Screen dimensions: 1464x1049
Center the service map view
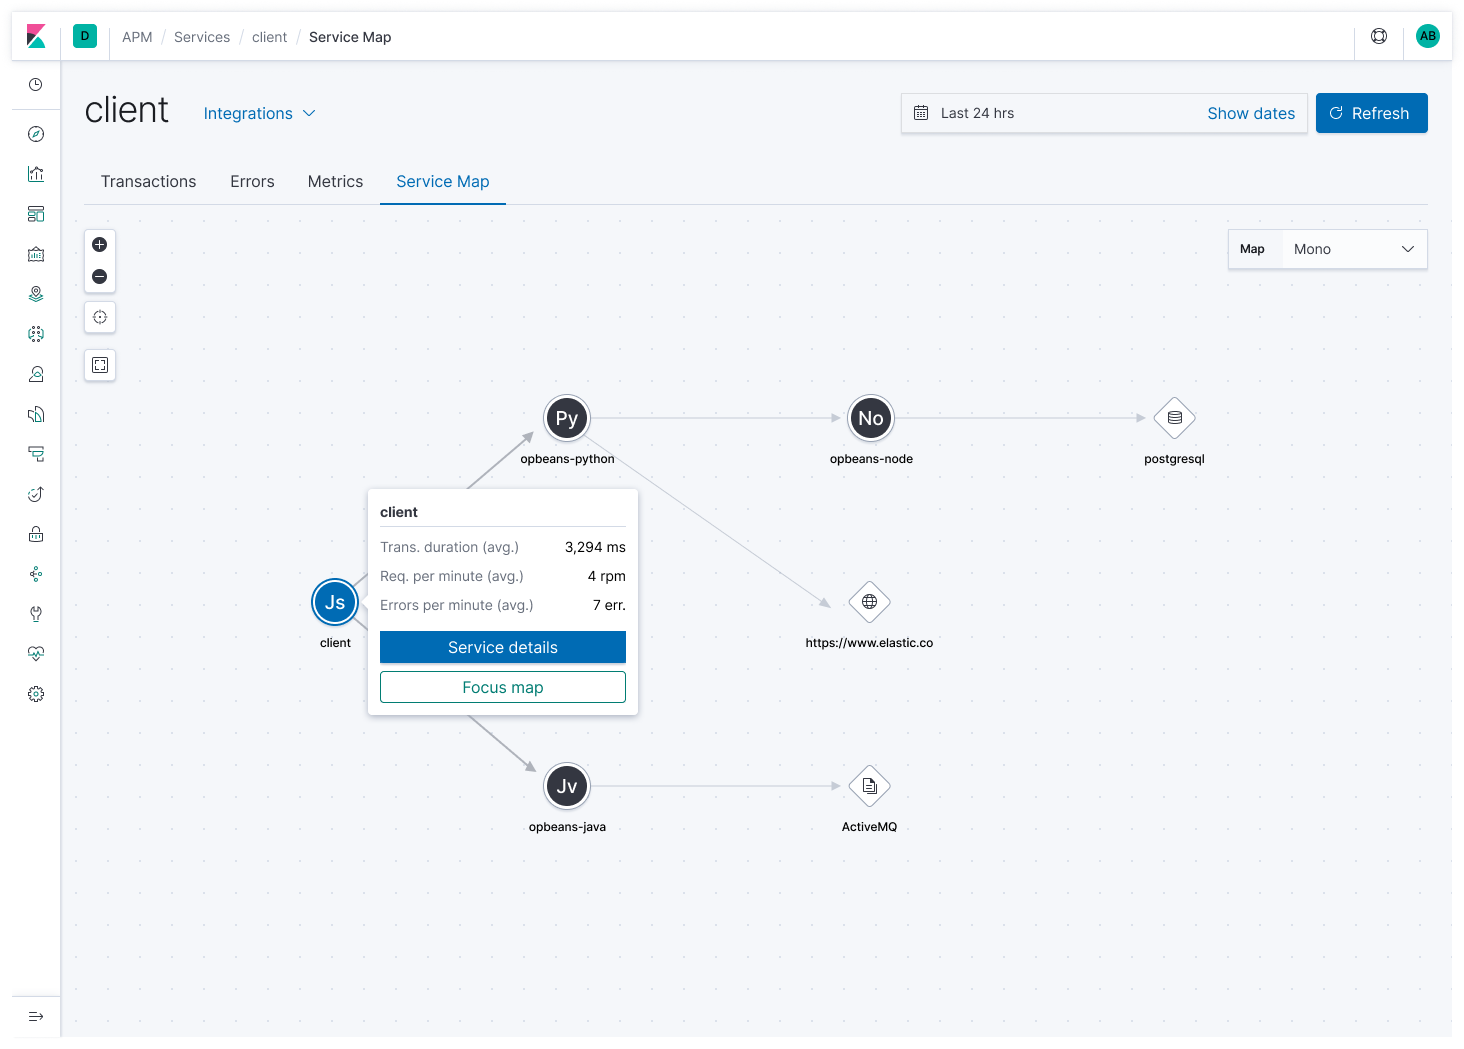coord(99,317)
